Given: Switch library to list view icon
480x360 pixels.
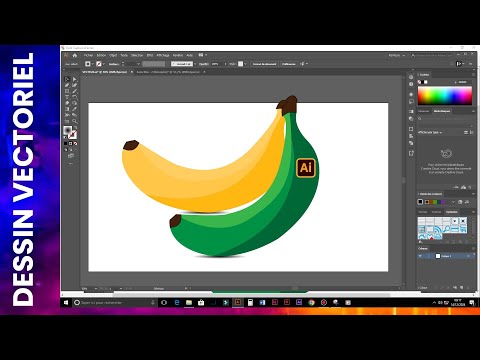Looking at the screenshot, I should 472,133.
